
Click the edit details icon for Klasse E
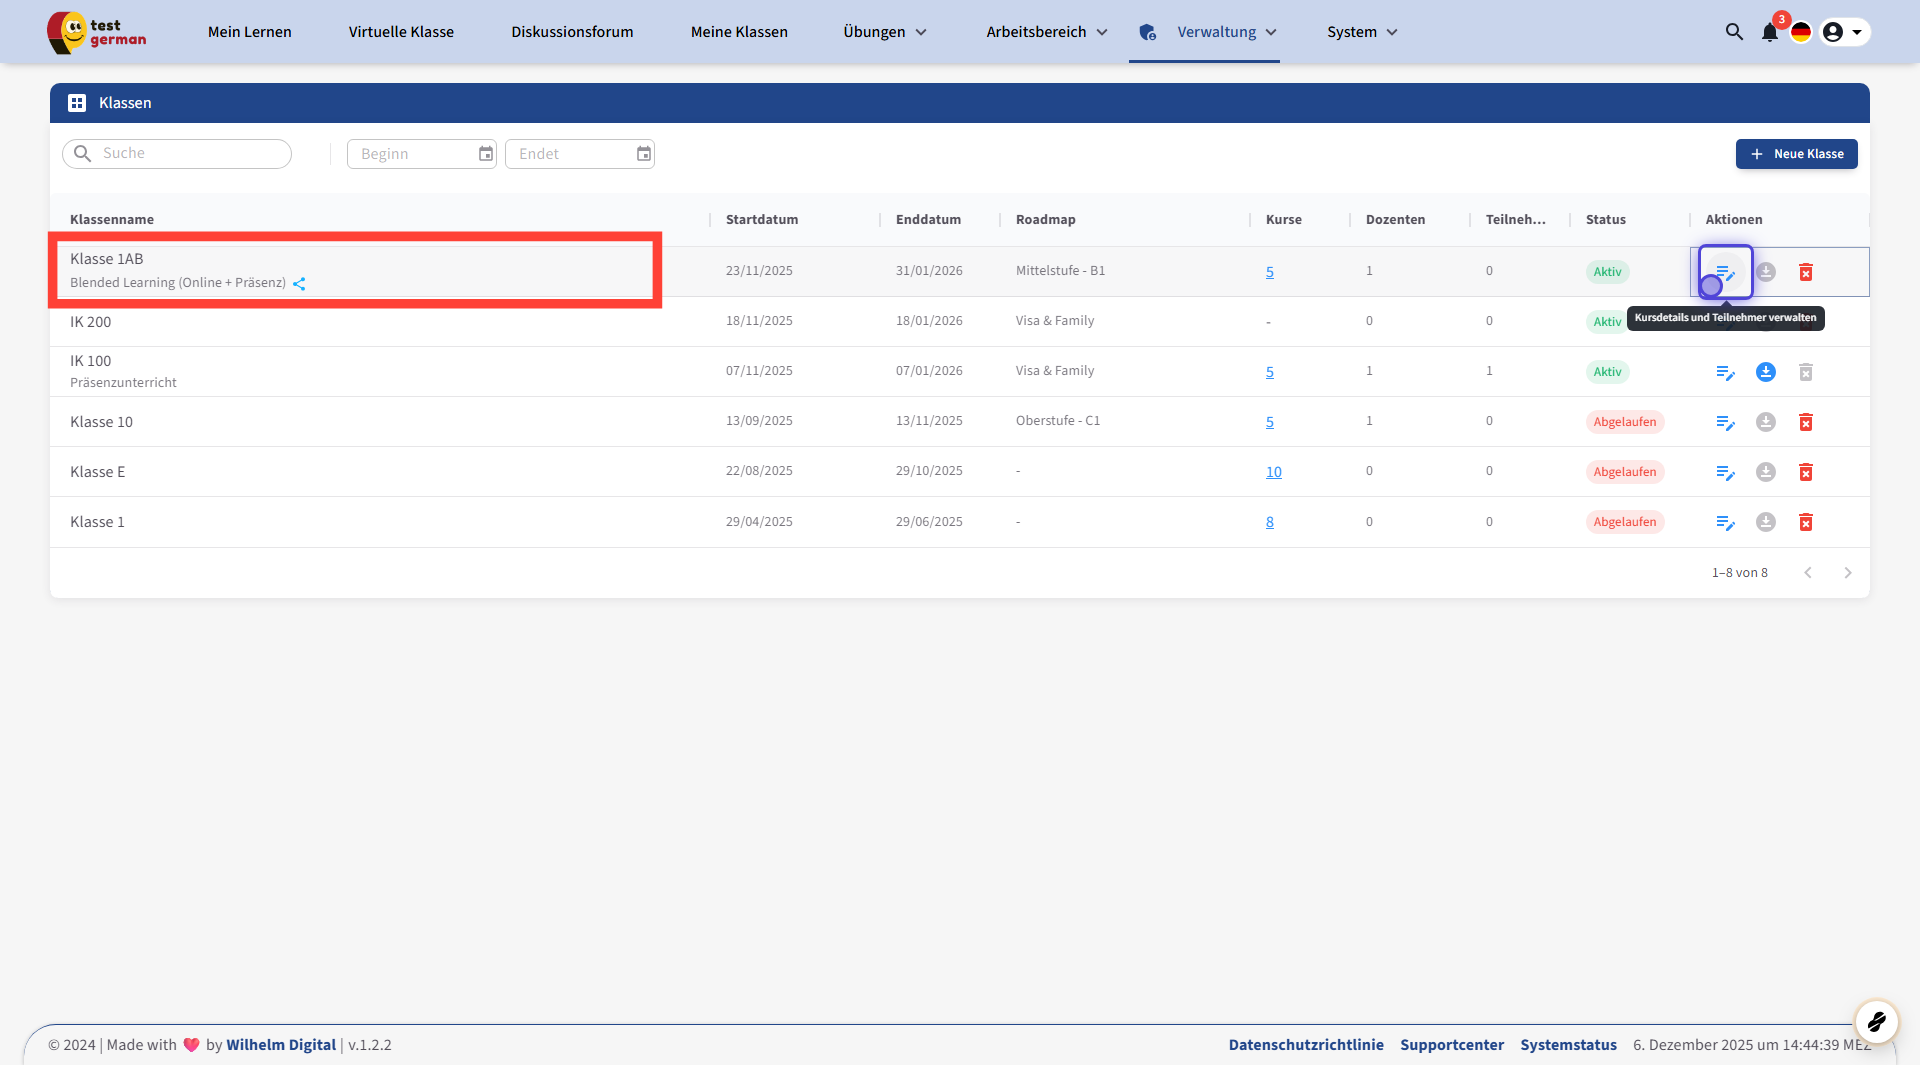[x=1725, y=472]
